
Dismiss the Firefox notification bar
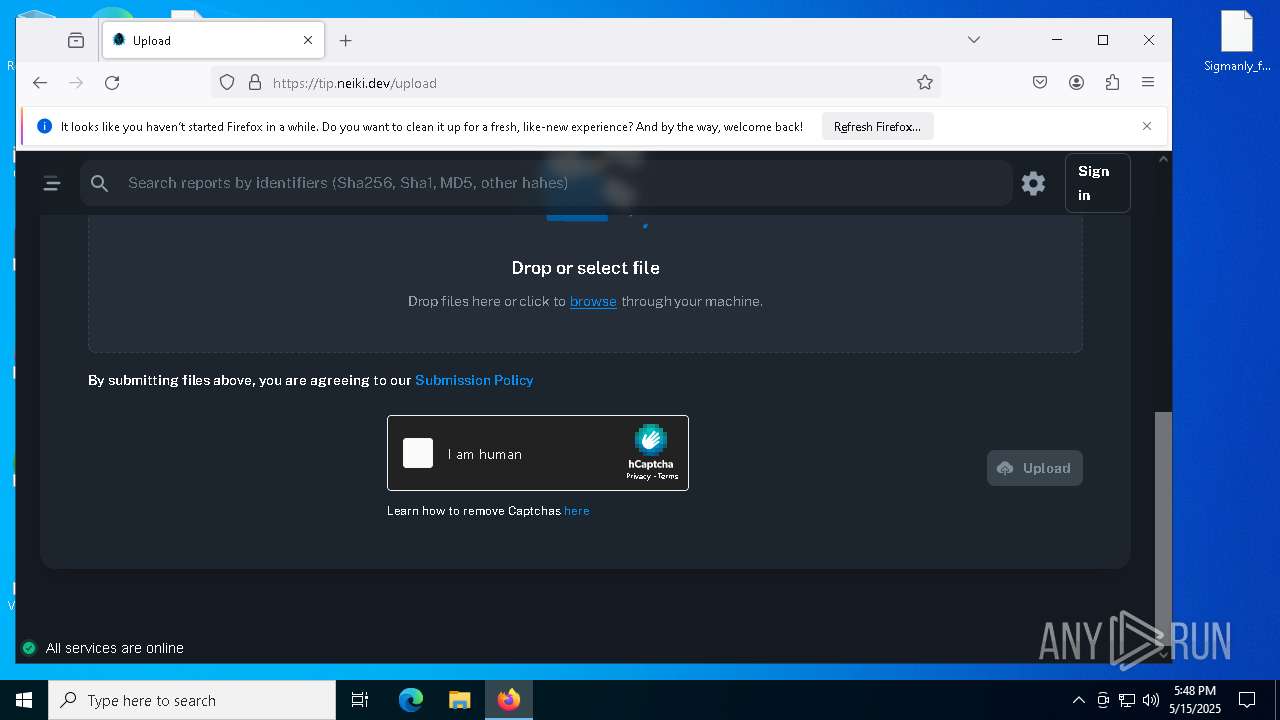click(1147, 126)
